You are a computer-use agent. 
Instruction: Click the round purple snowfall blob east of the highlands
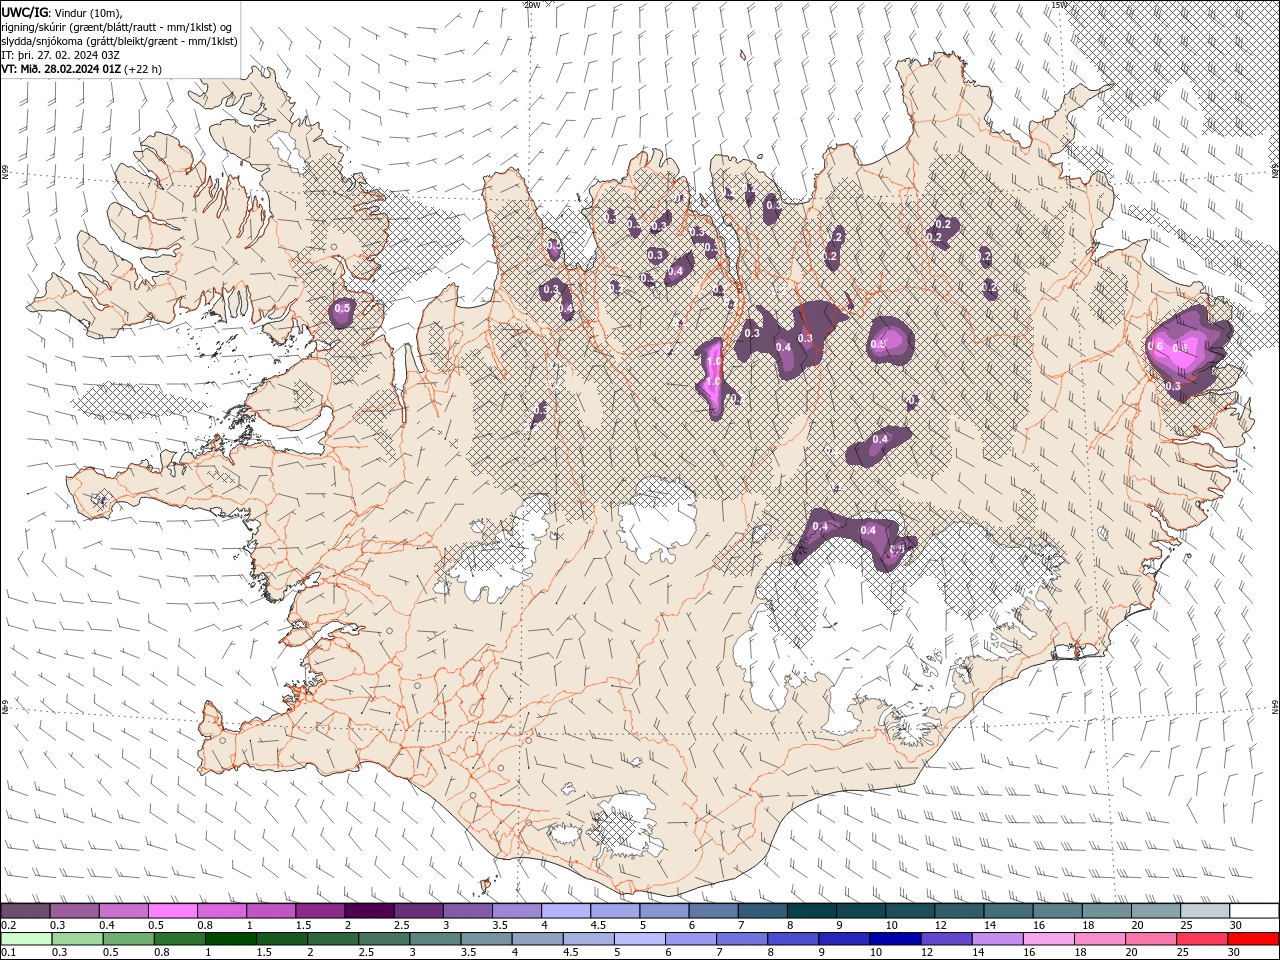pos(890,339)
